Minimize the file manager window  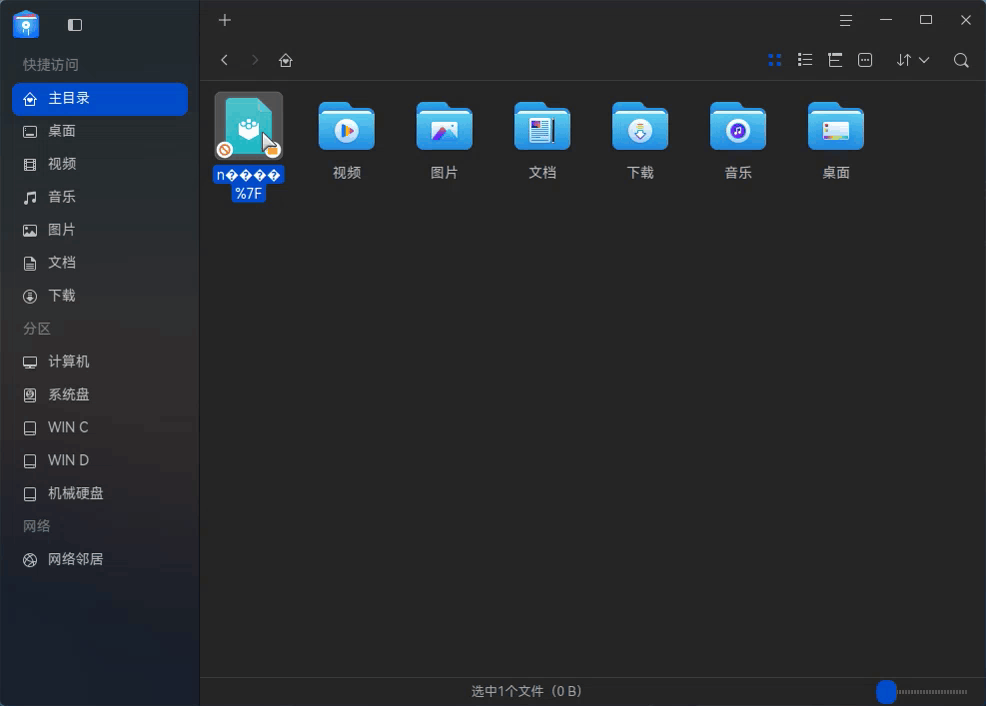coord(886,20)
